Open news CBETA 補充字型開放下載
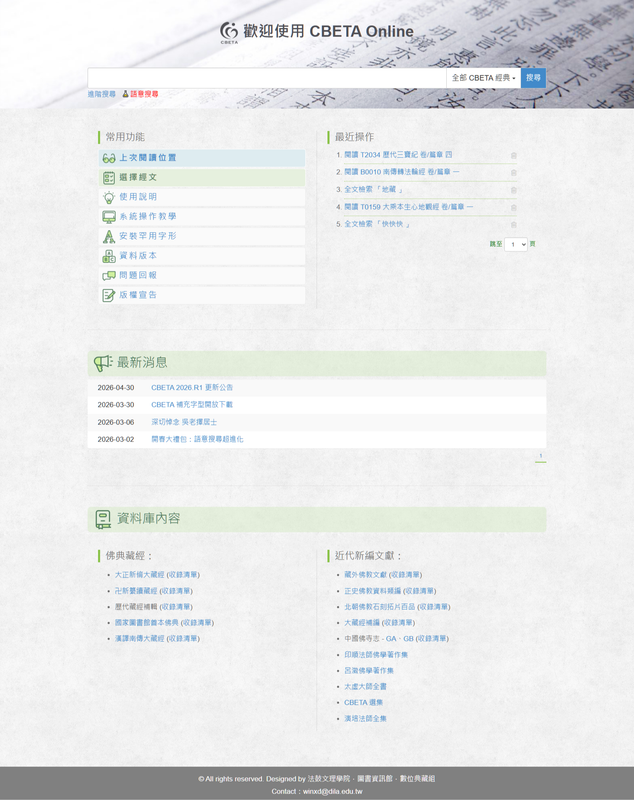The width and height of the screenshot is (634, 800). point(192,405)
